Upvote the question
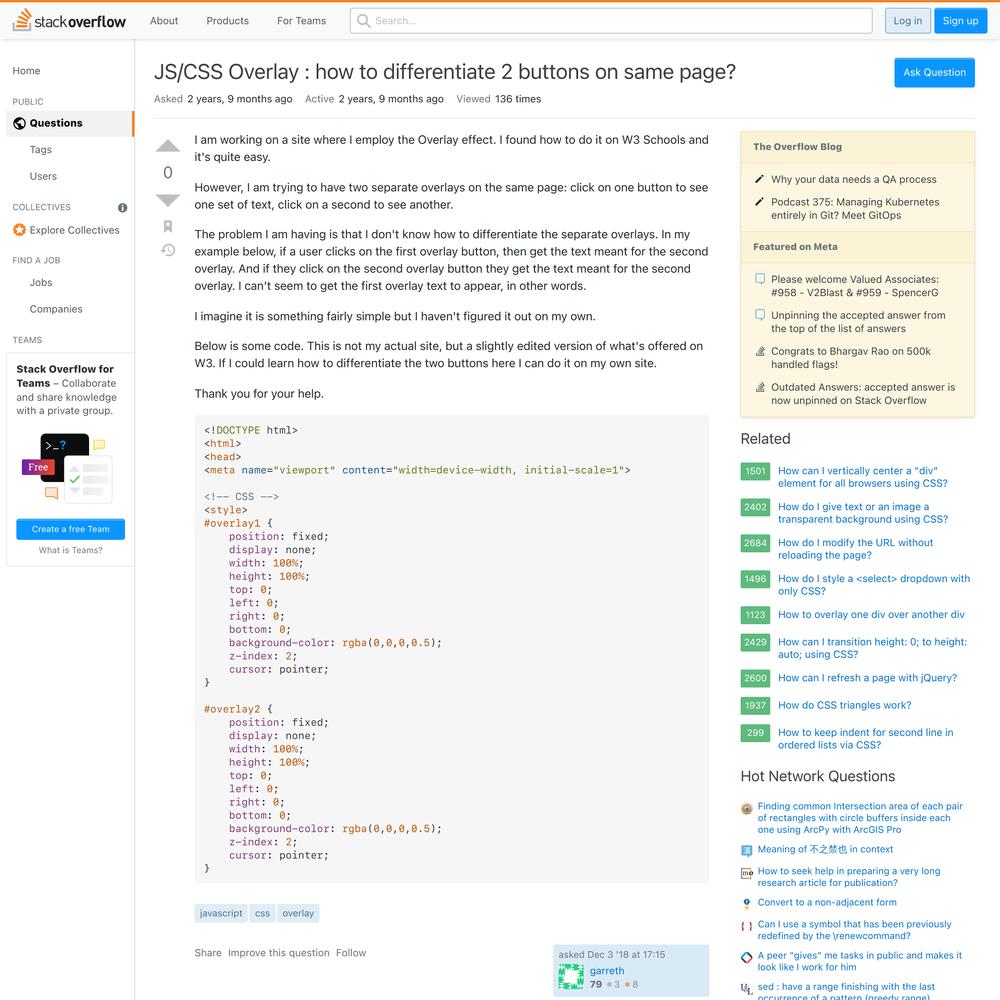This screenshot has height=1000, width=1000. pyautogui.click(x=168, y=146)
